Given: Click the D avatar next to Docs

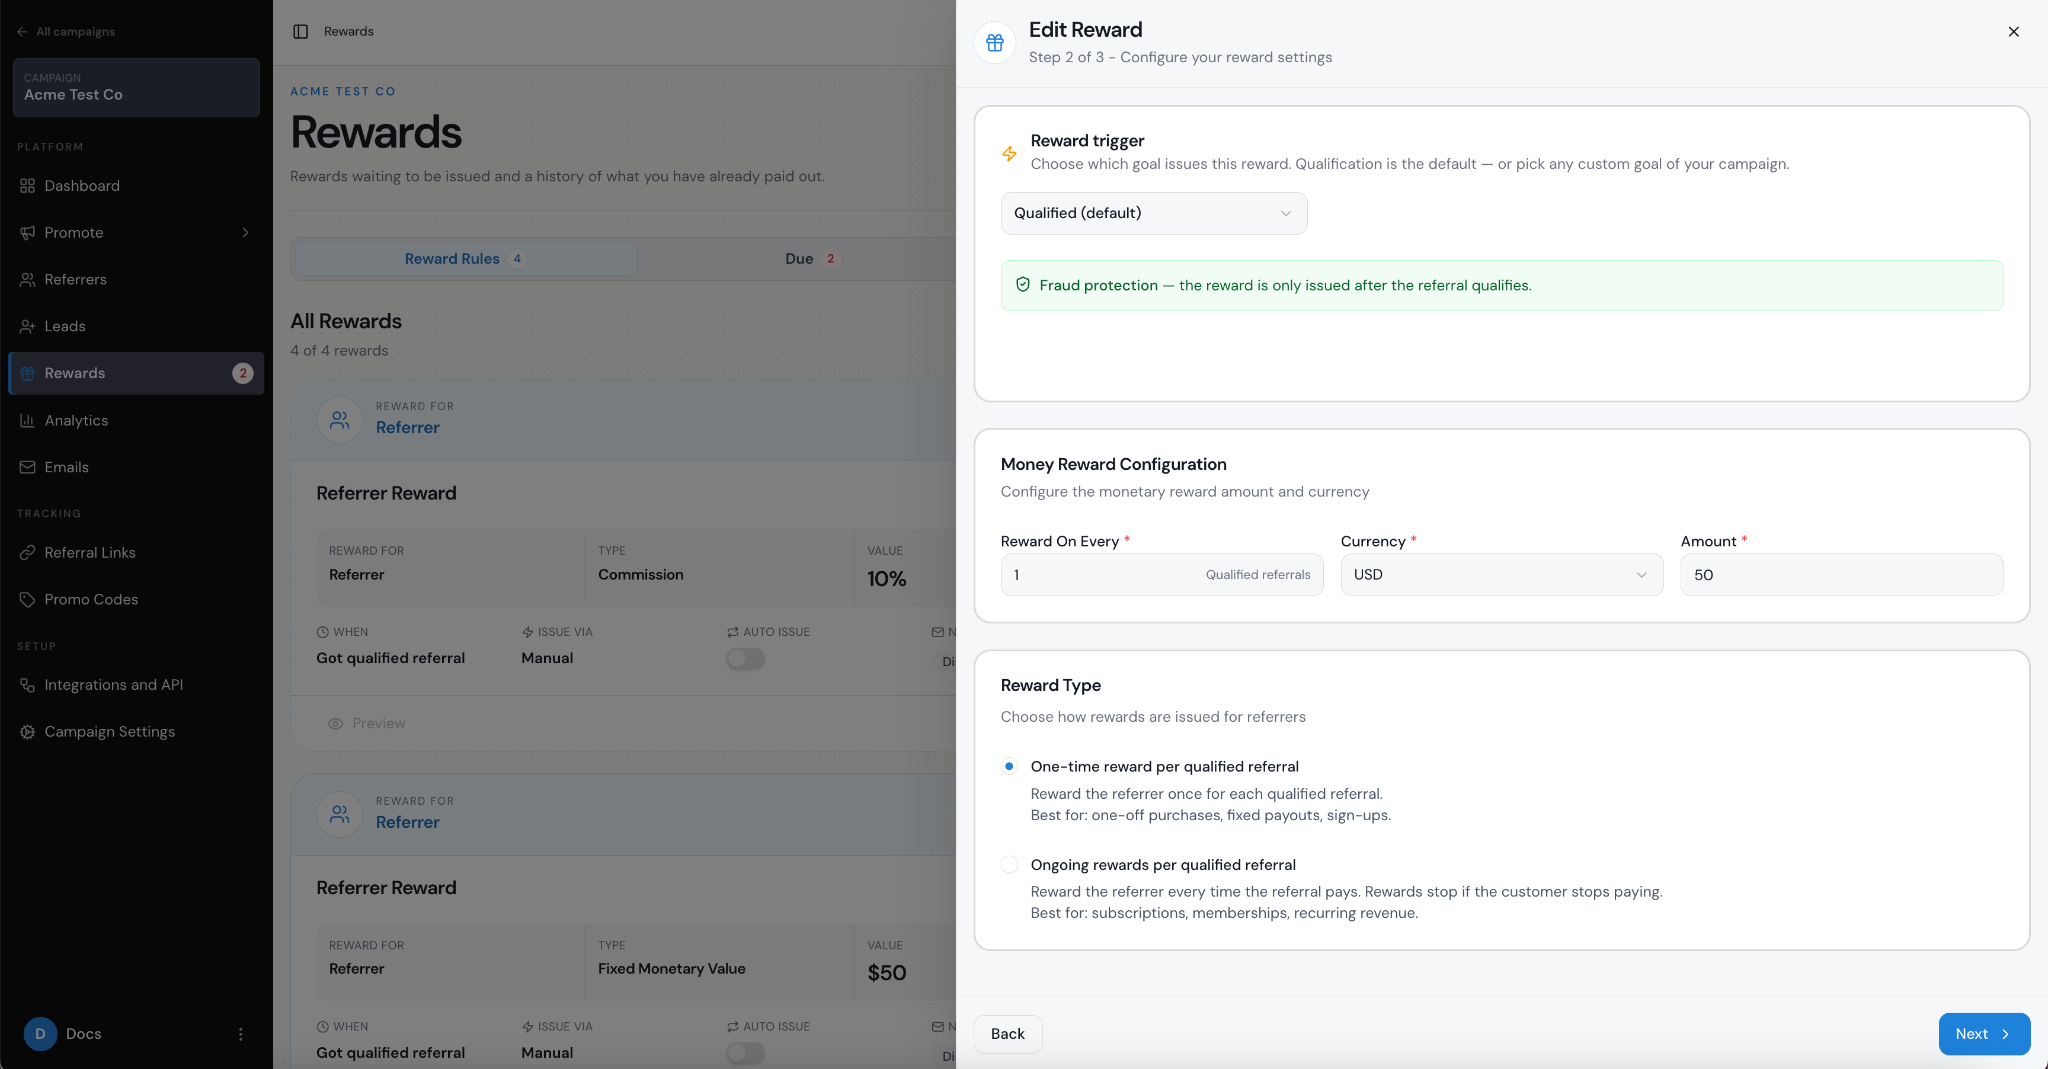Looking at the screenshot, I should [x=40, y=1034].
